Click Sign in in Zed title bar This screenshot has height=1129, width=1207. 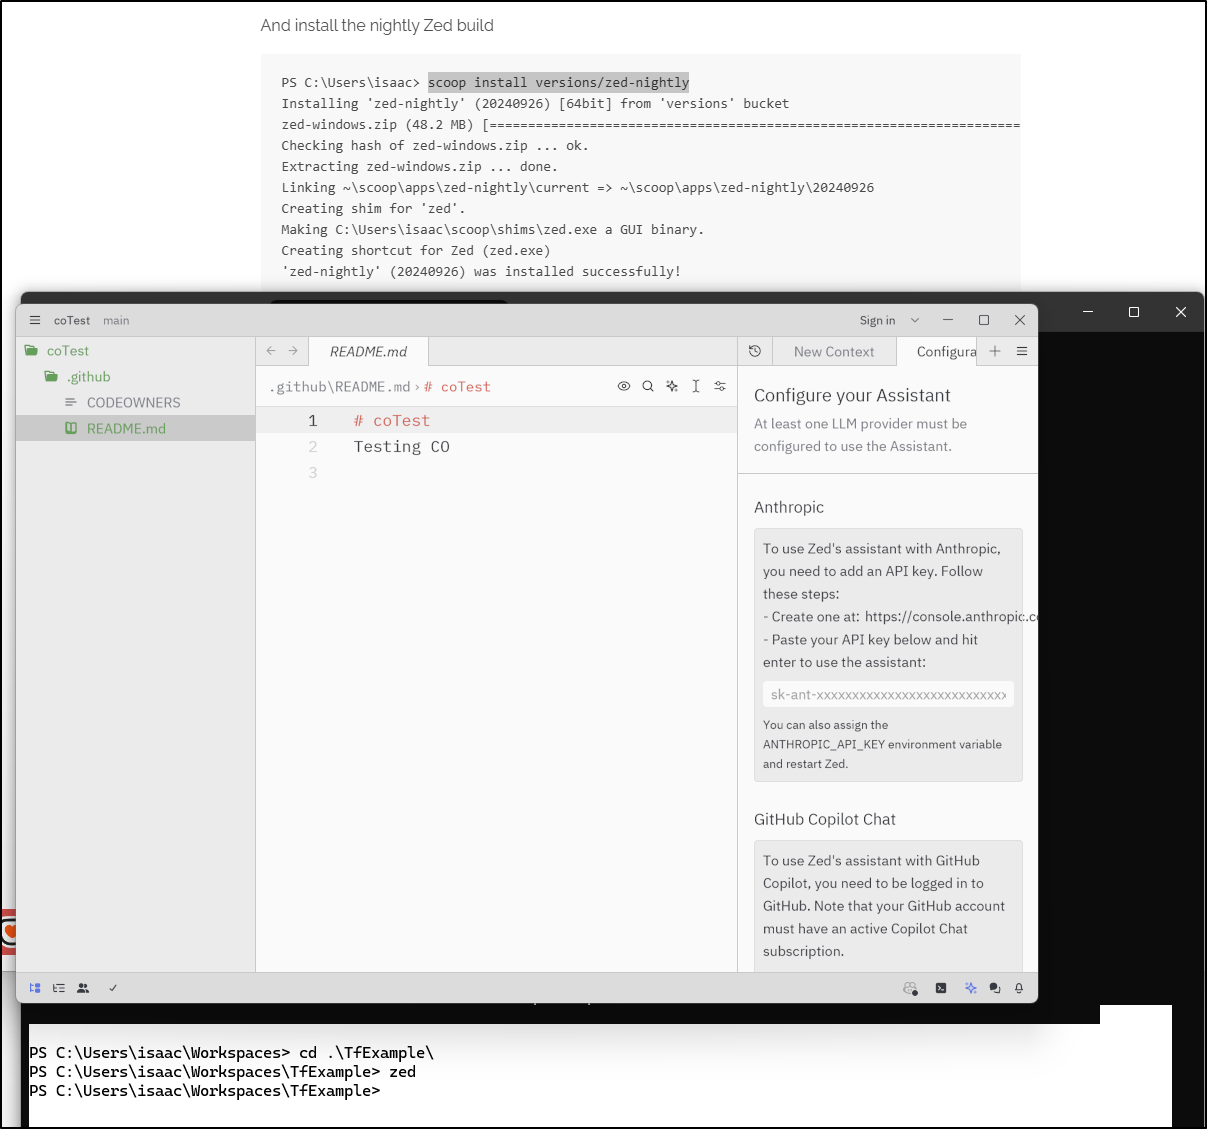[x=877, y=320]
